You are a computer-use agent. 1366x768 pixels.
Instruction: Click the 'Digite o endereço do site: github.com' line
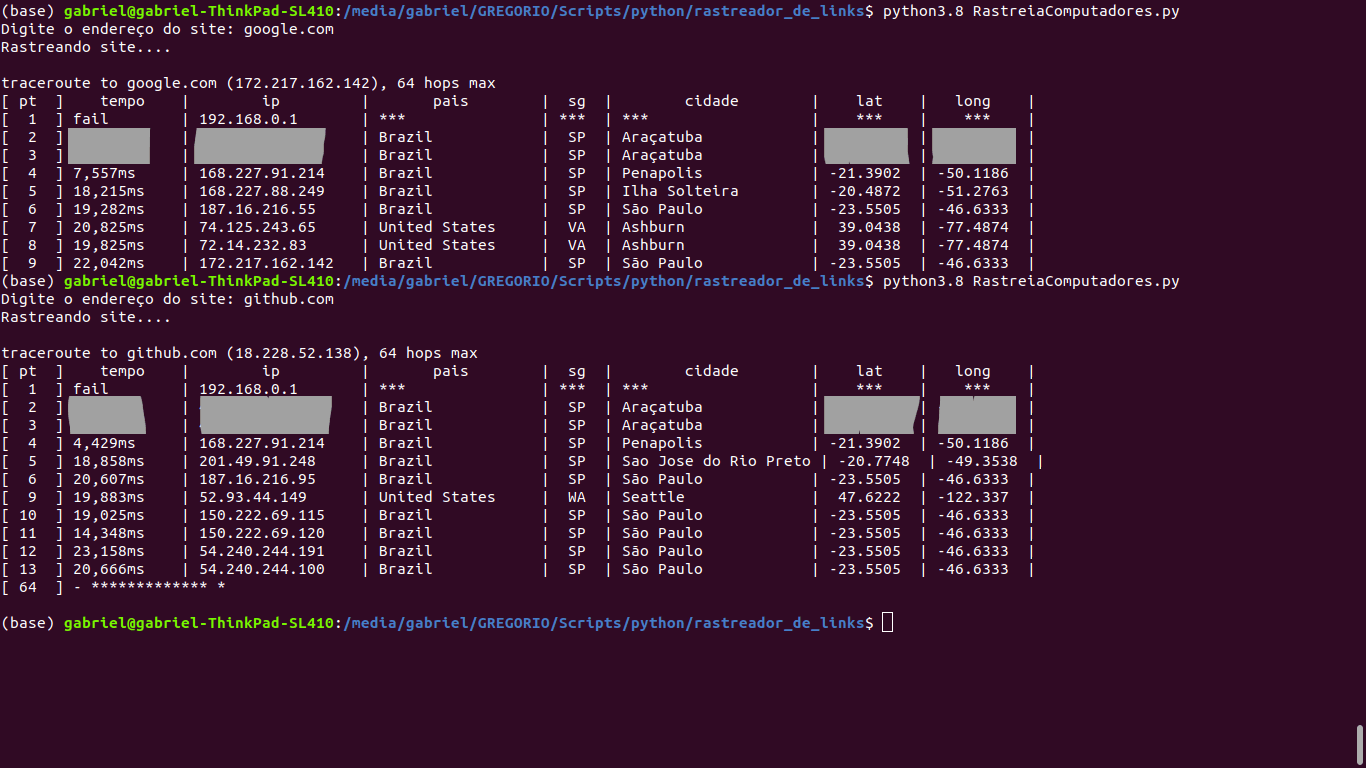pos(167,299)
